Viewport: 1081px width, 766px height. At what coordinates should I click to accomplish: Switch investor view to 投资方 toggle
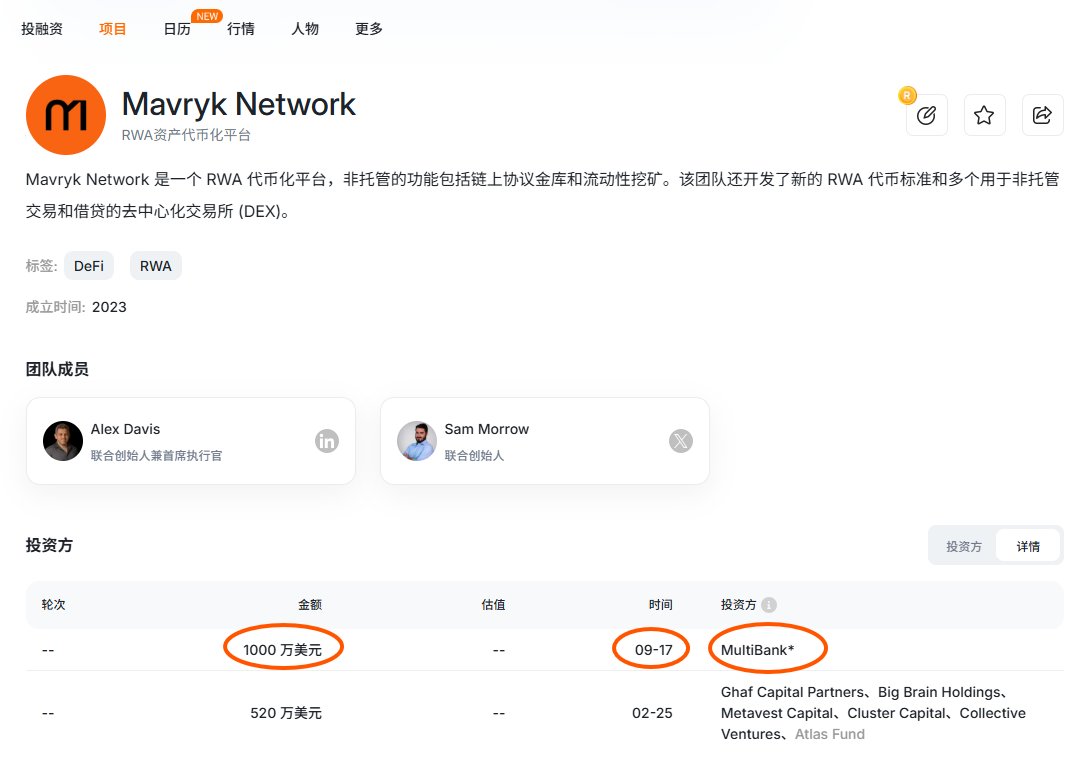coord(964,547)
